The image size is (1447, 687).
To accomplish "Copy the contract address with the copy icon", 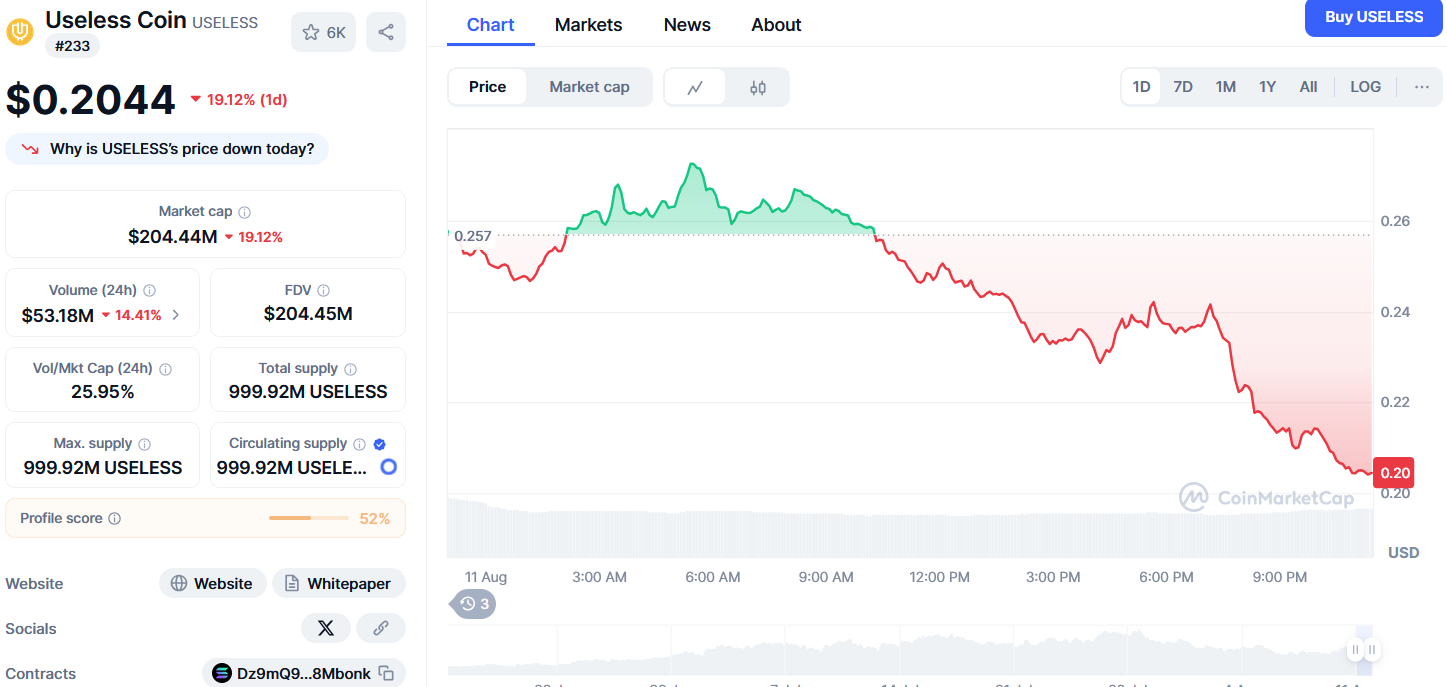I will pos(387,674).
